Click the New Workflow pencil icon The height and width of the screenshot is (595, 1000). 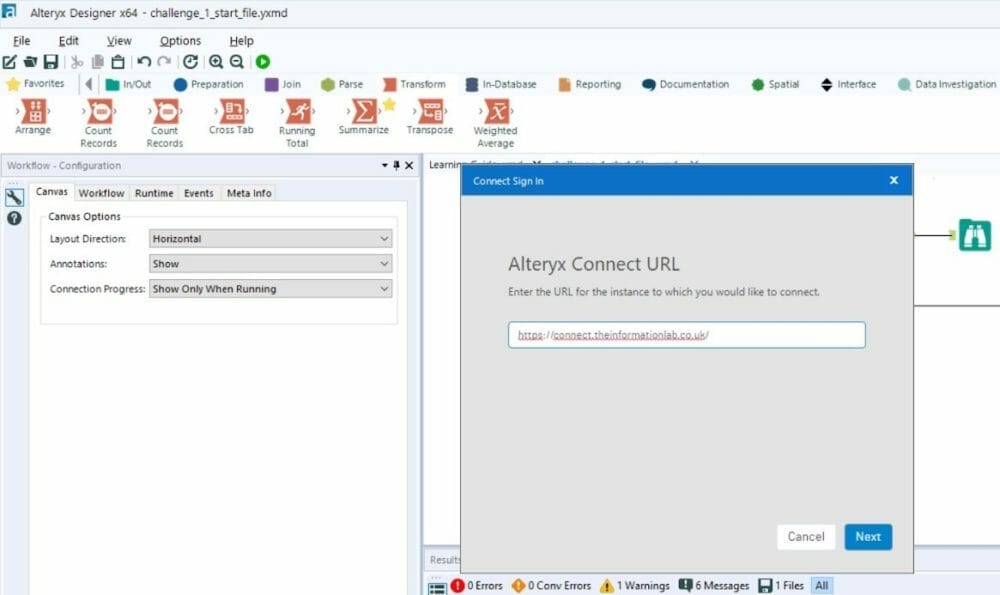click(x=10, y=62)
